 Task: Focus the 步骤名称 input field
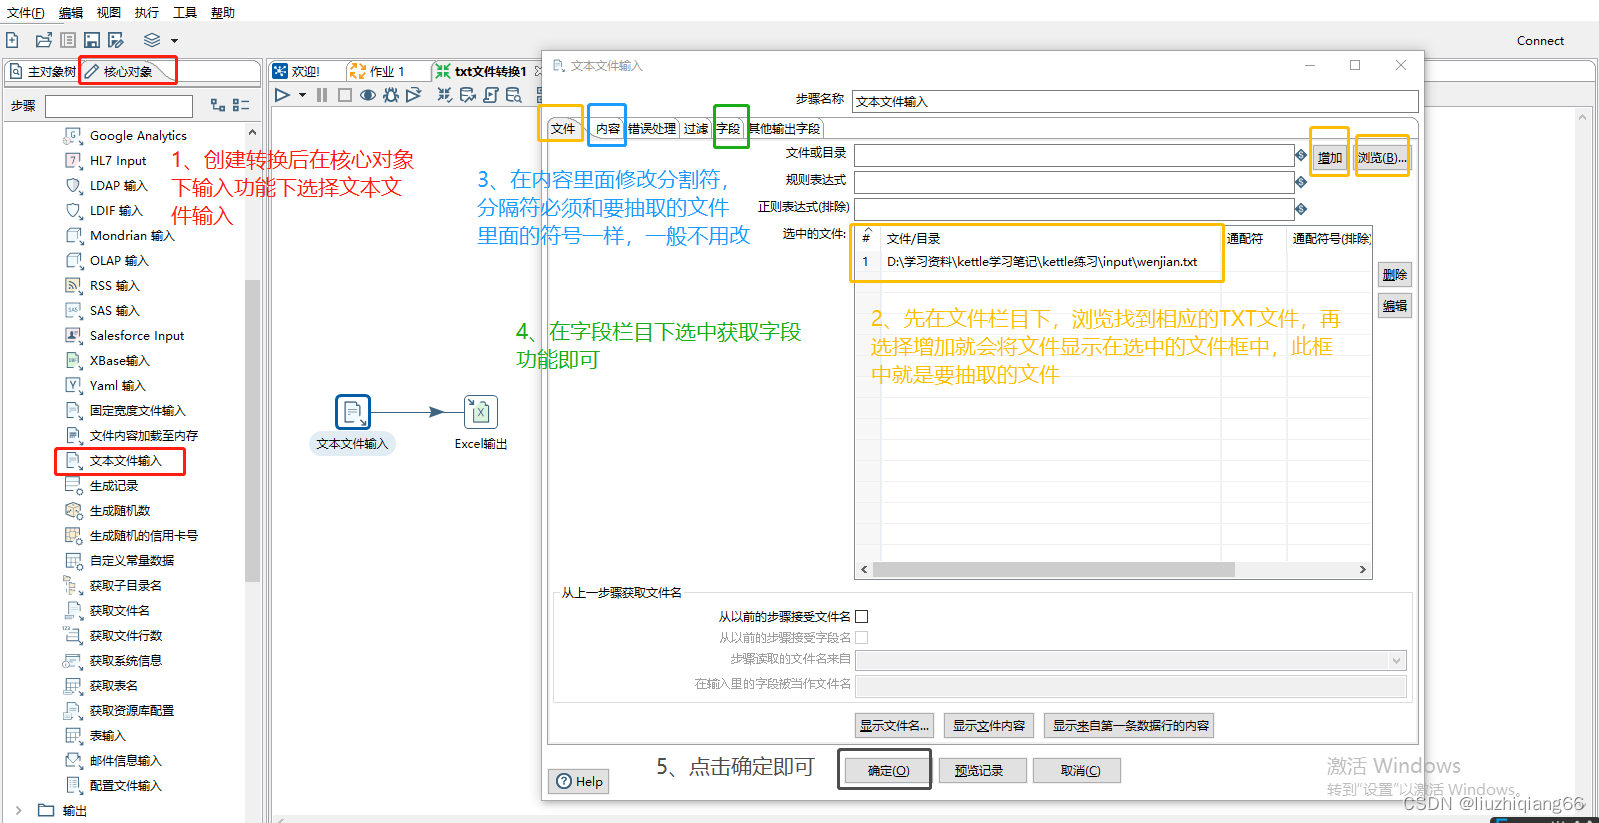pyautogui.click(x=1134, y=101)
